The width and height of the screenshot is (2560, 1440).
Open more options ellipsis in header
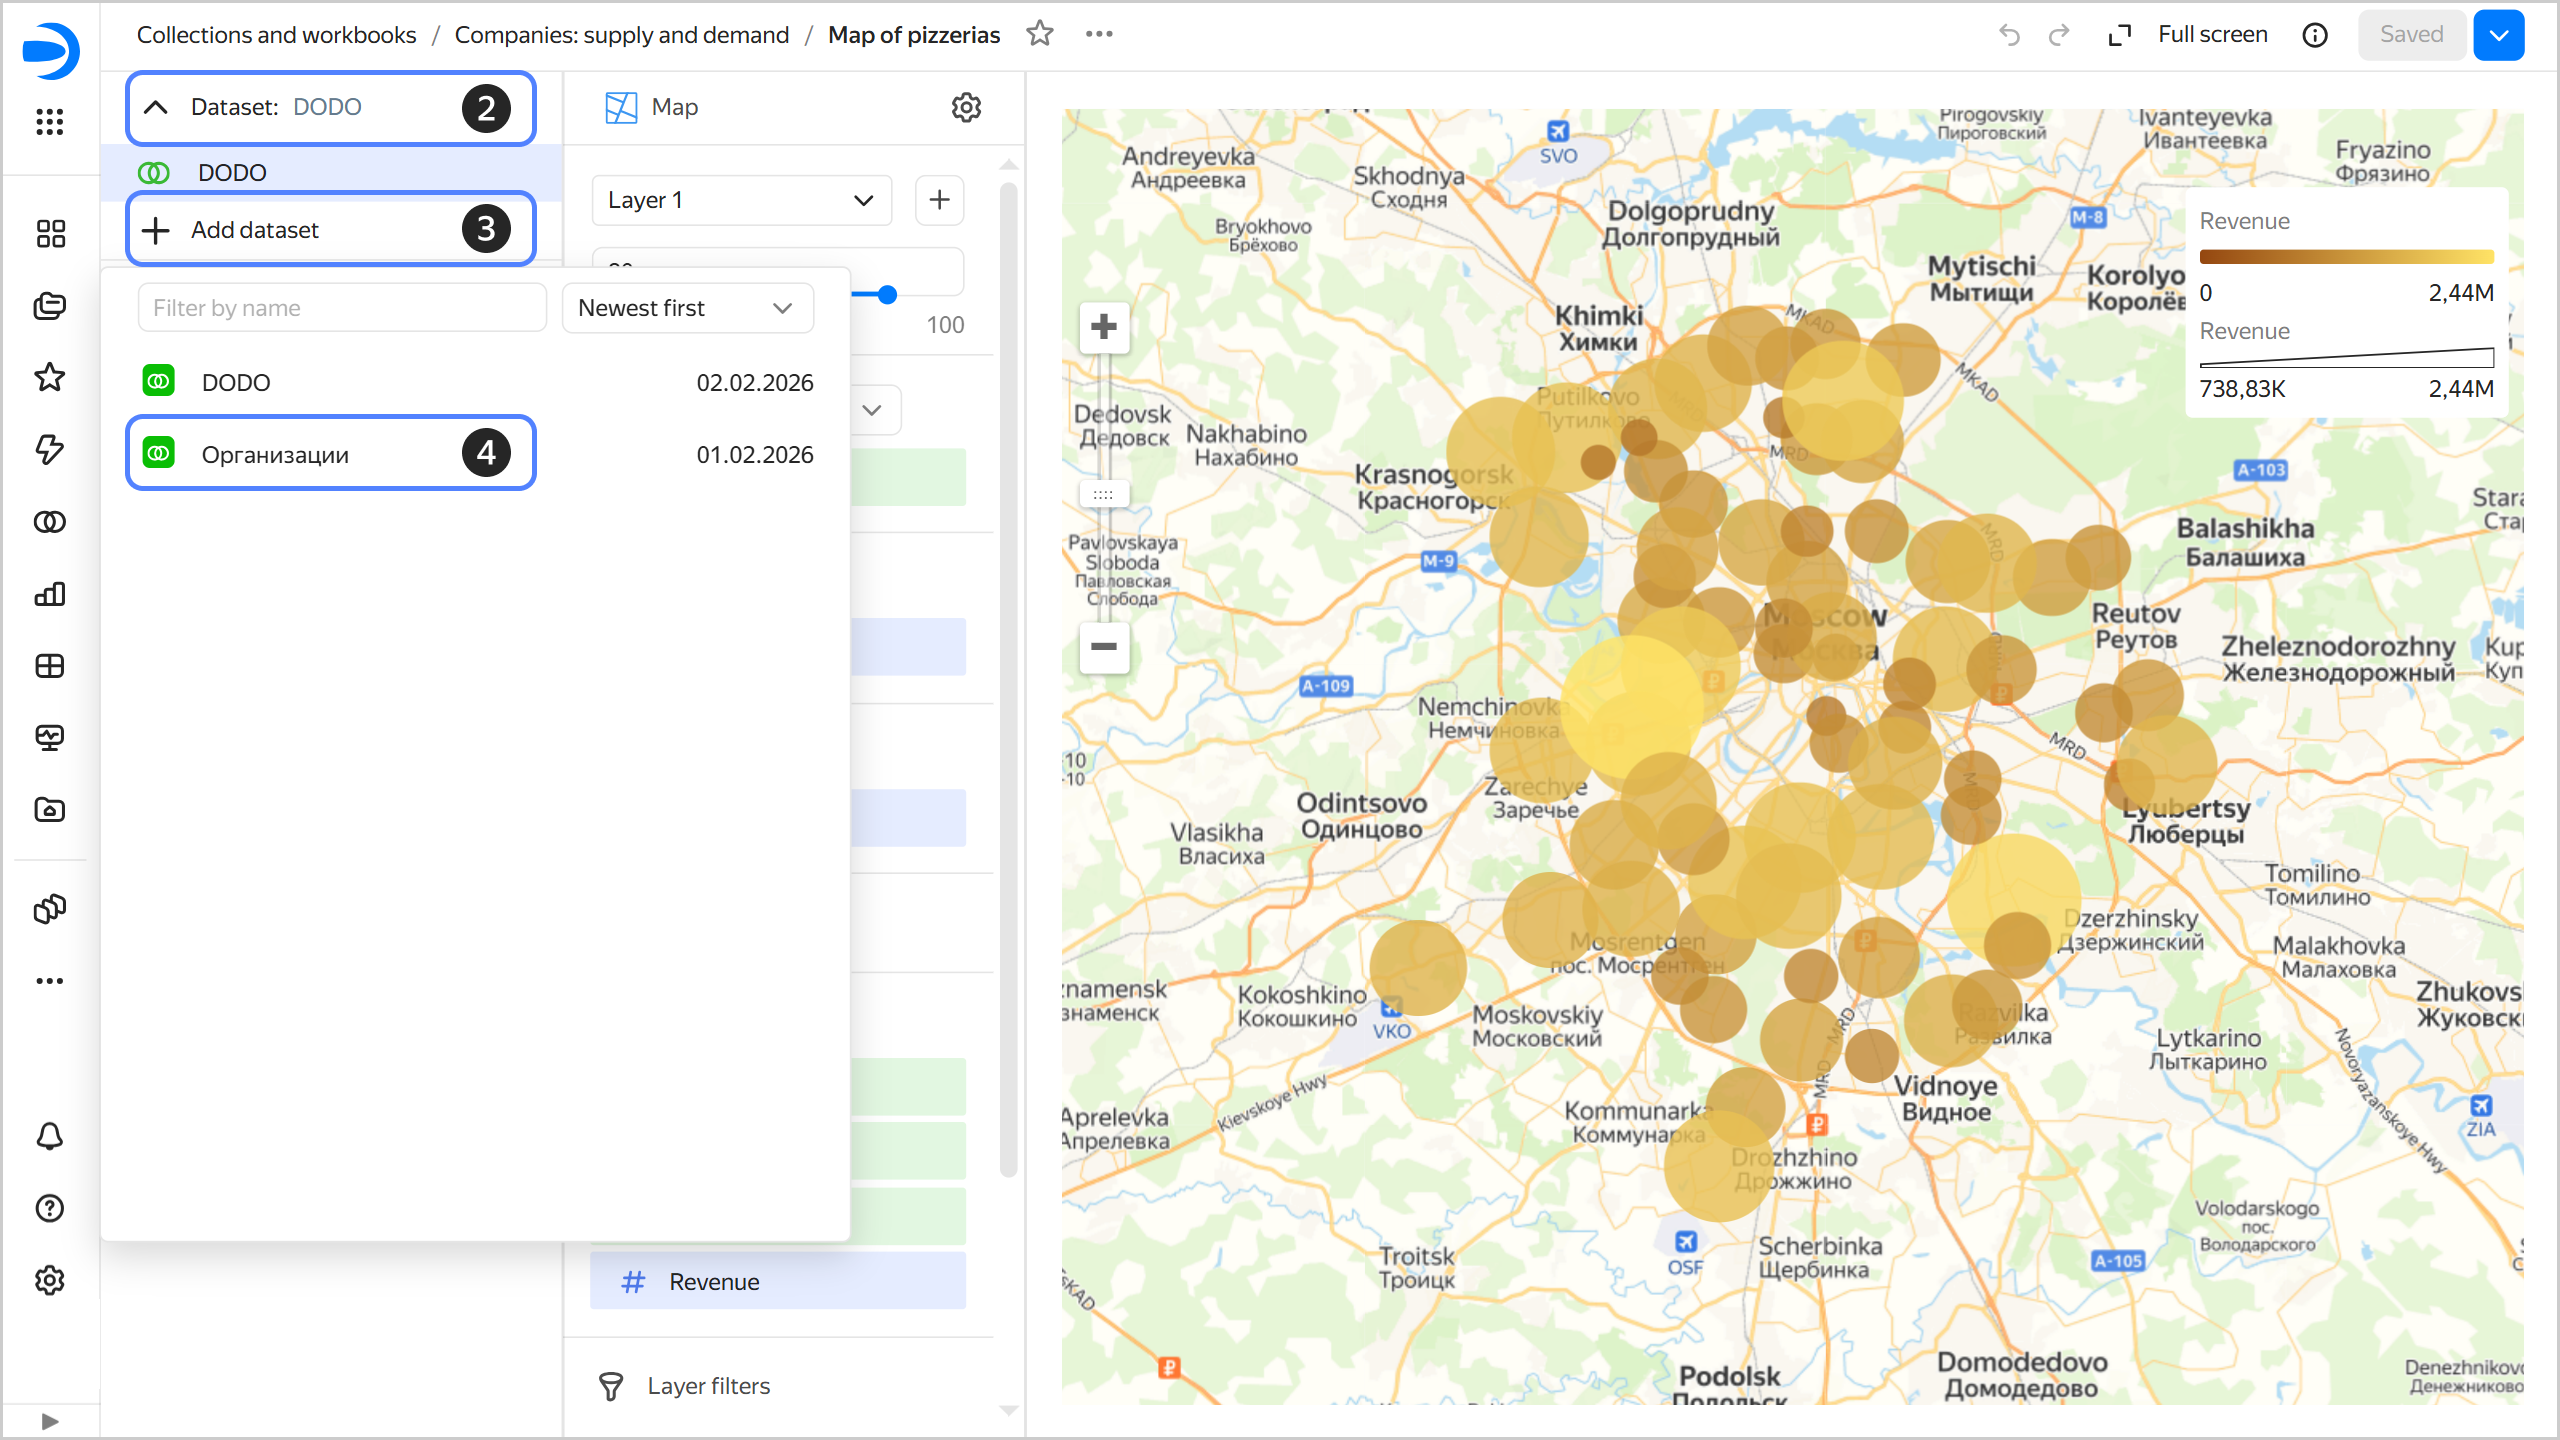(1099, 34)
